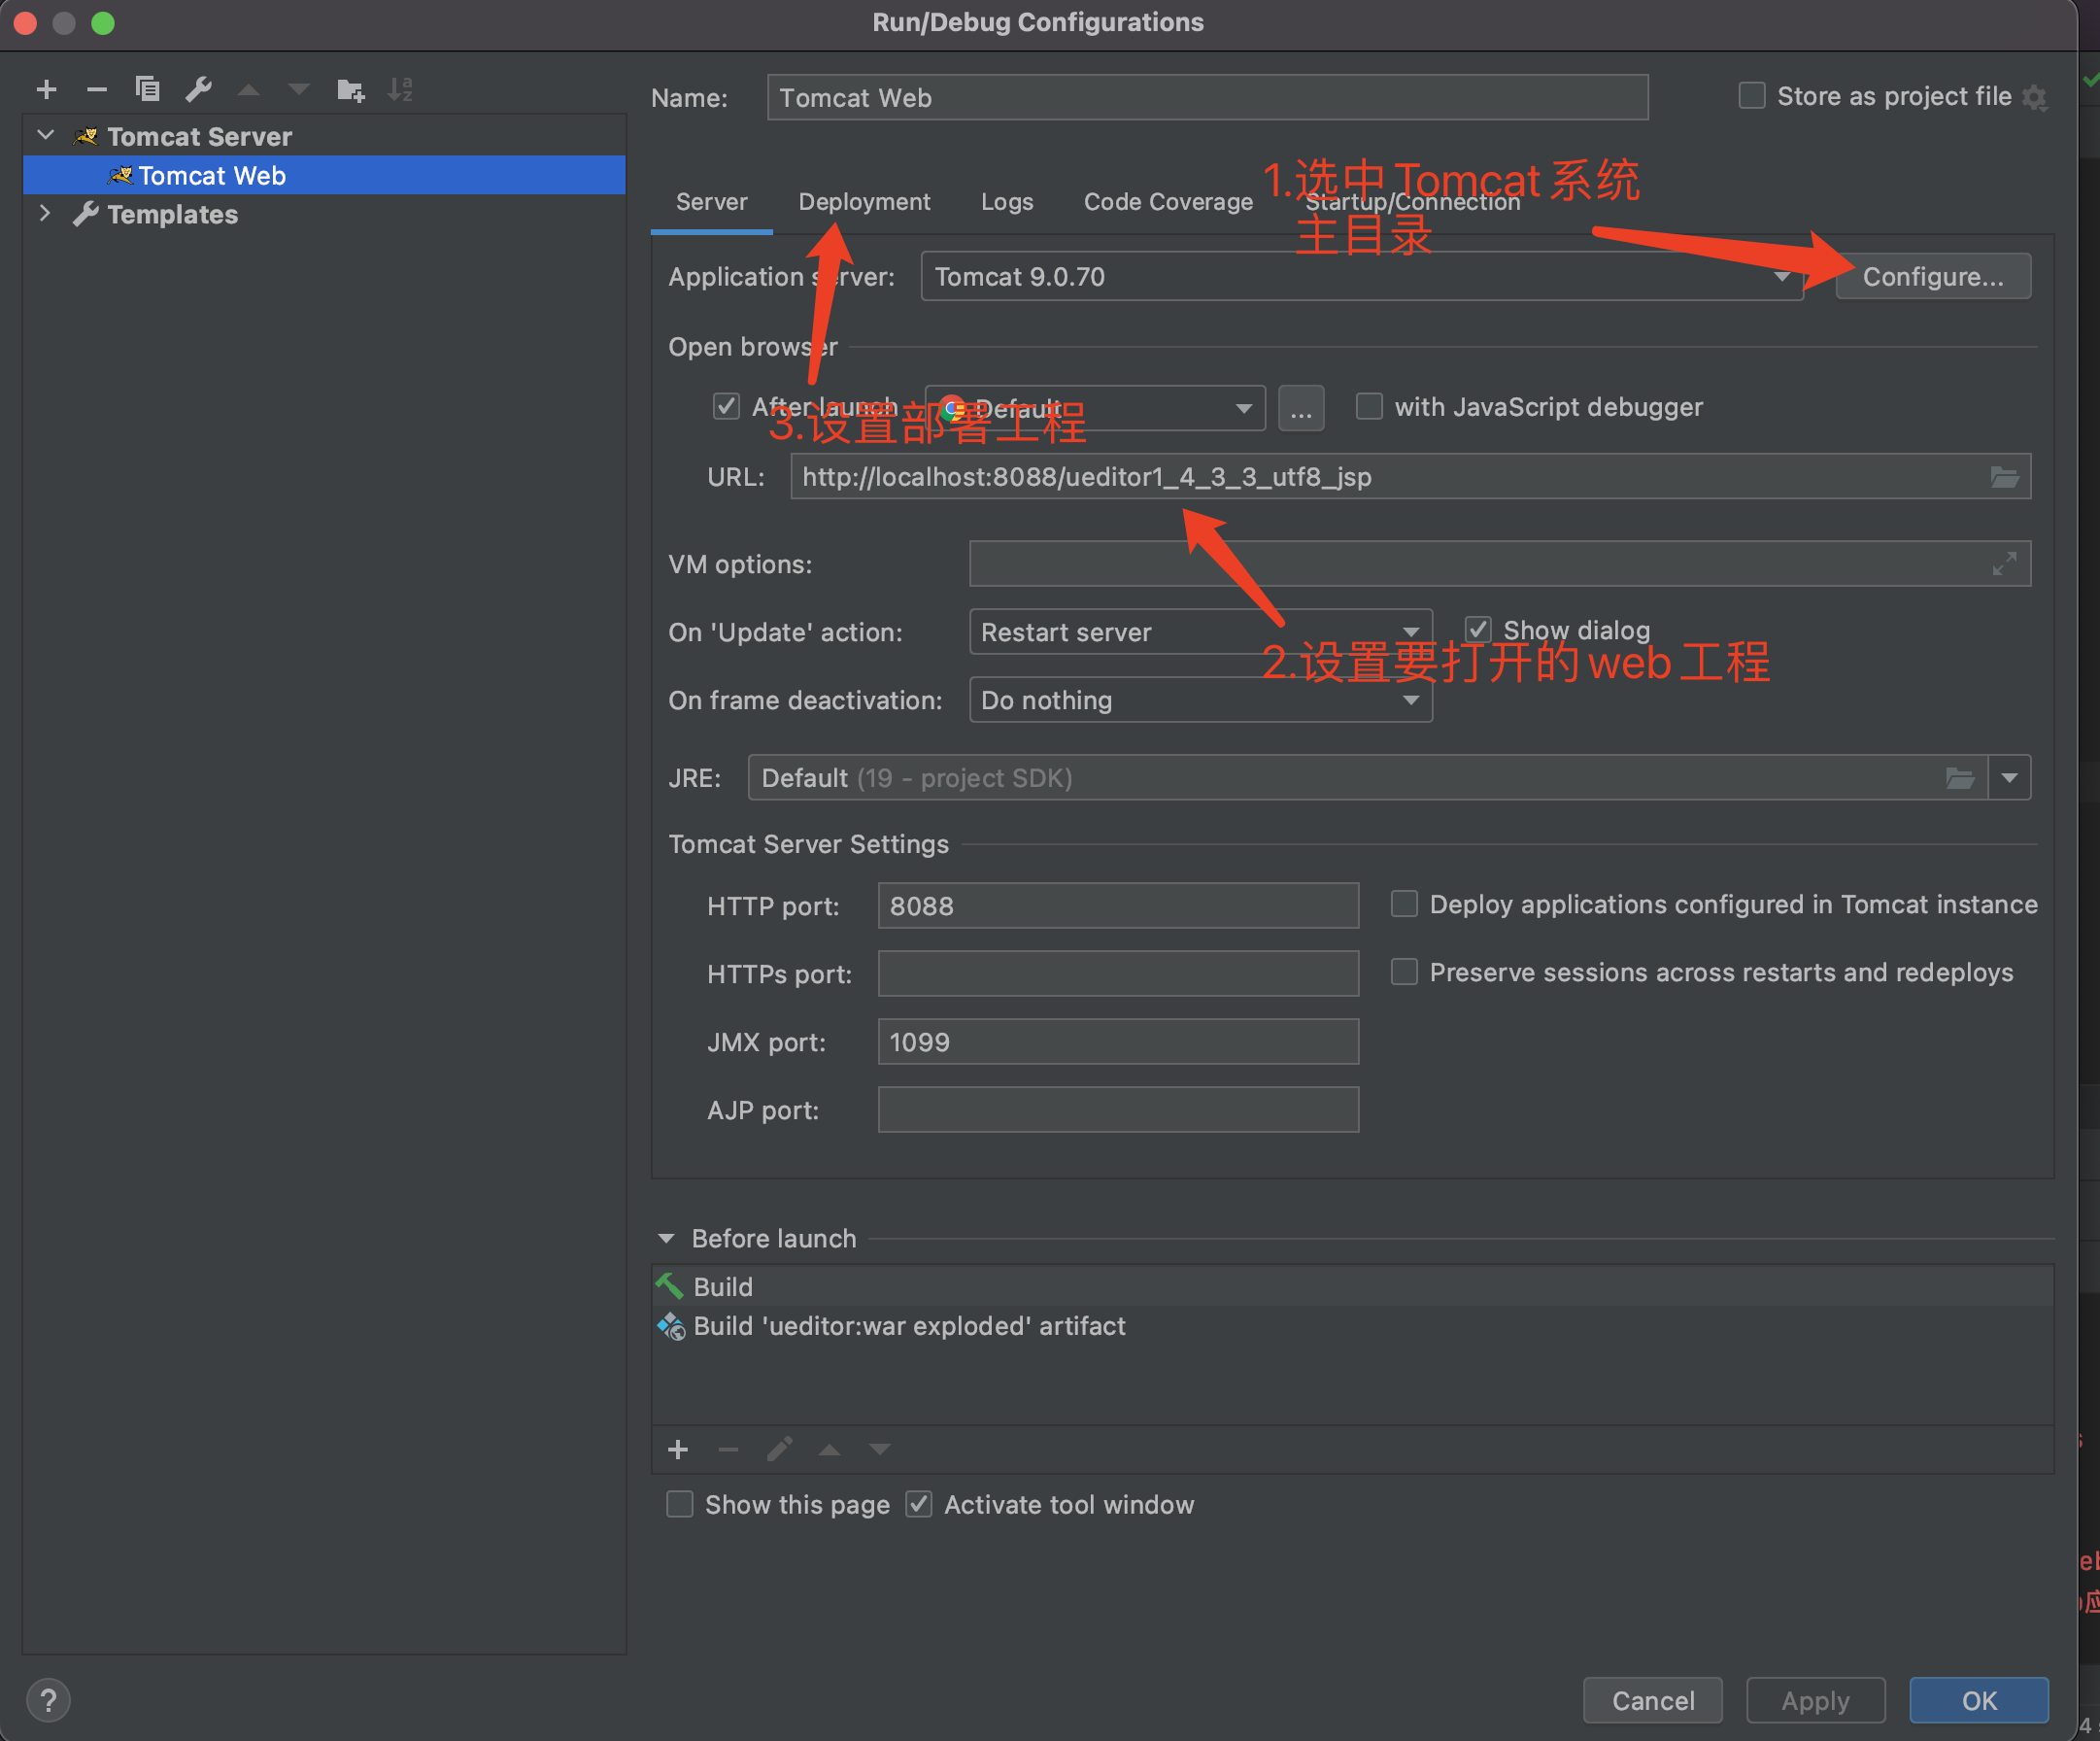Click the AJP port field
2100x1741 pixels.
coord(1118,1110)
